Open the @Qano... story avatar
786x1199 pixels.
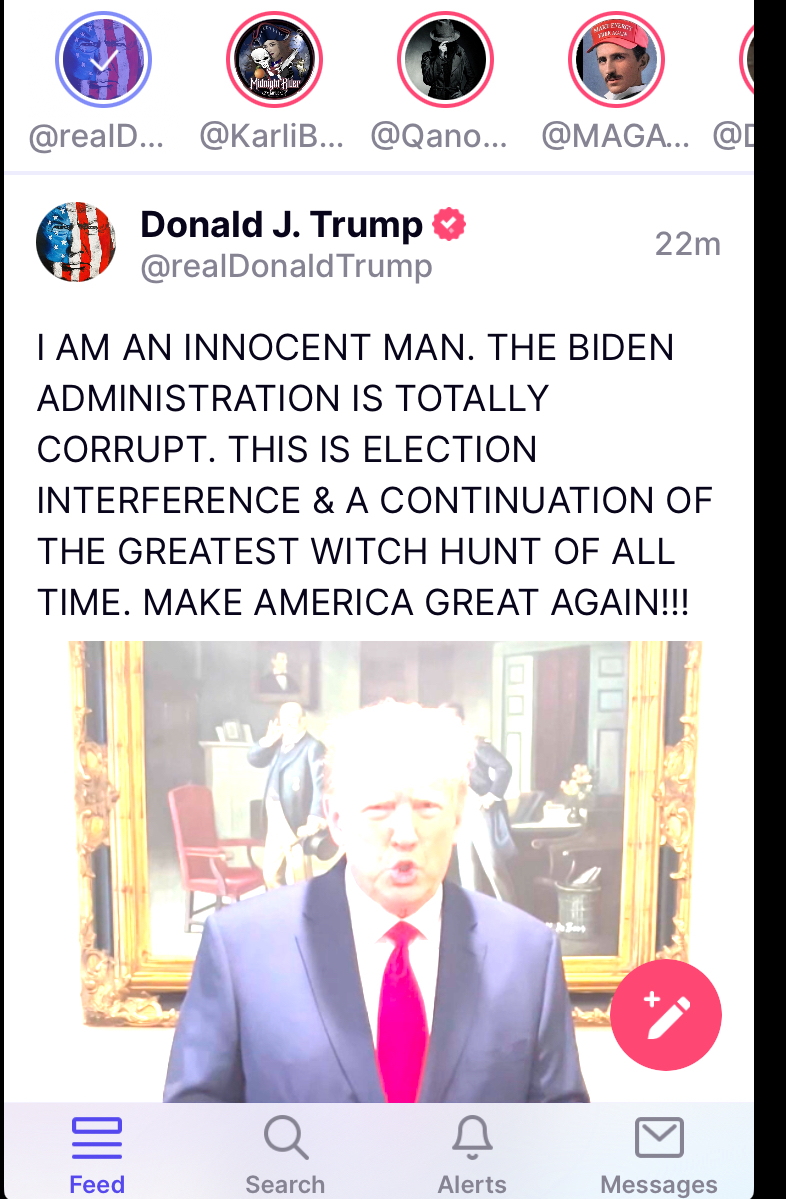[445, 60]
